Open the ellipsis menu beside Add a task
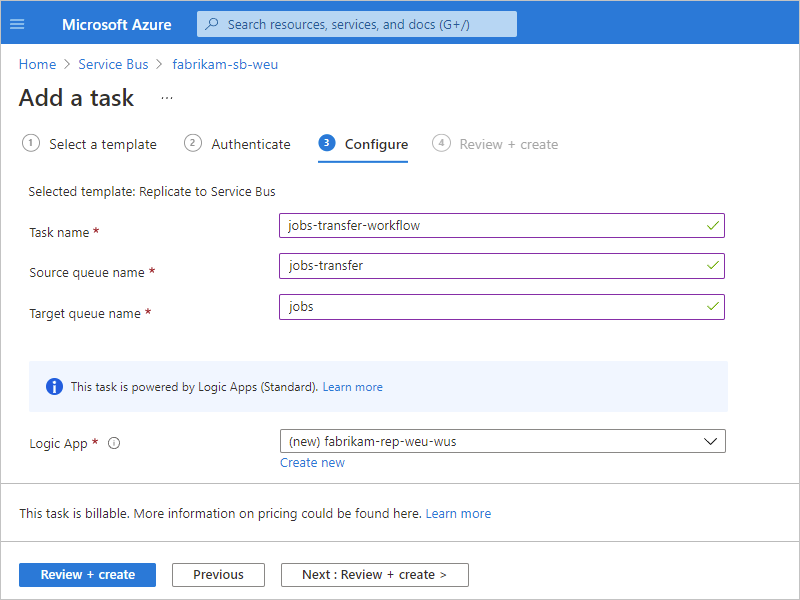The image size is (800, 600). [x=167, y=97]
